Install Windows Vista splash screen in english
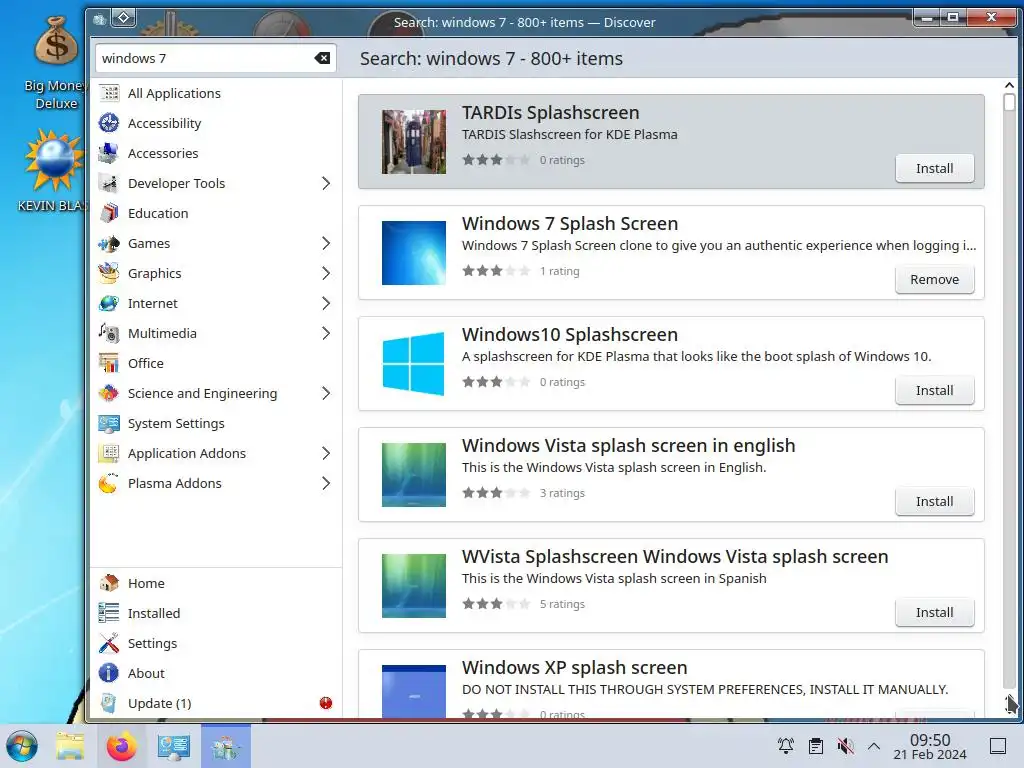 (935, 502)
